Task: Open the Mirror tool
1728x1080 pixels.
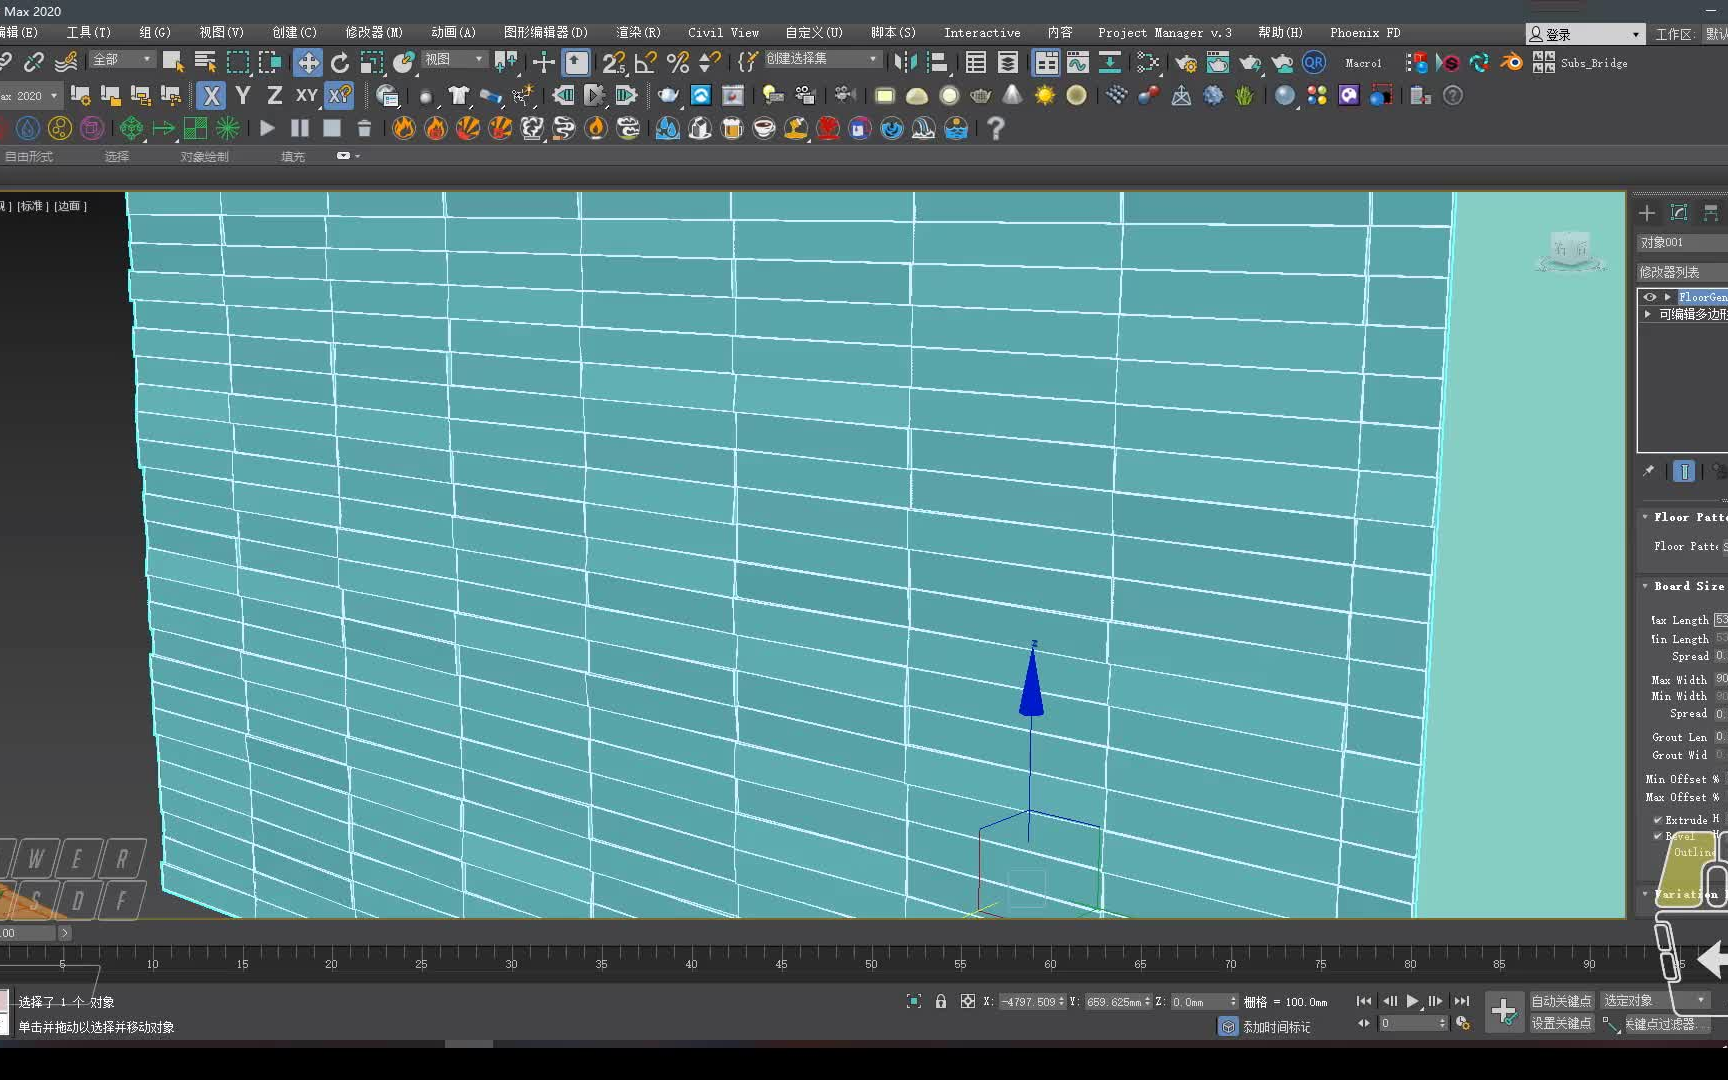Action: coord(905,63)
